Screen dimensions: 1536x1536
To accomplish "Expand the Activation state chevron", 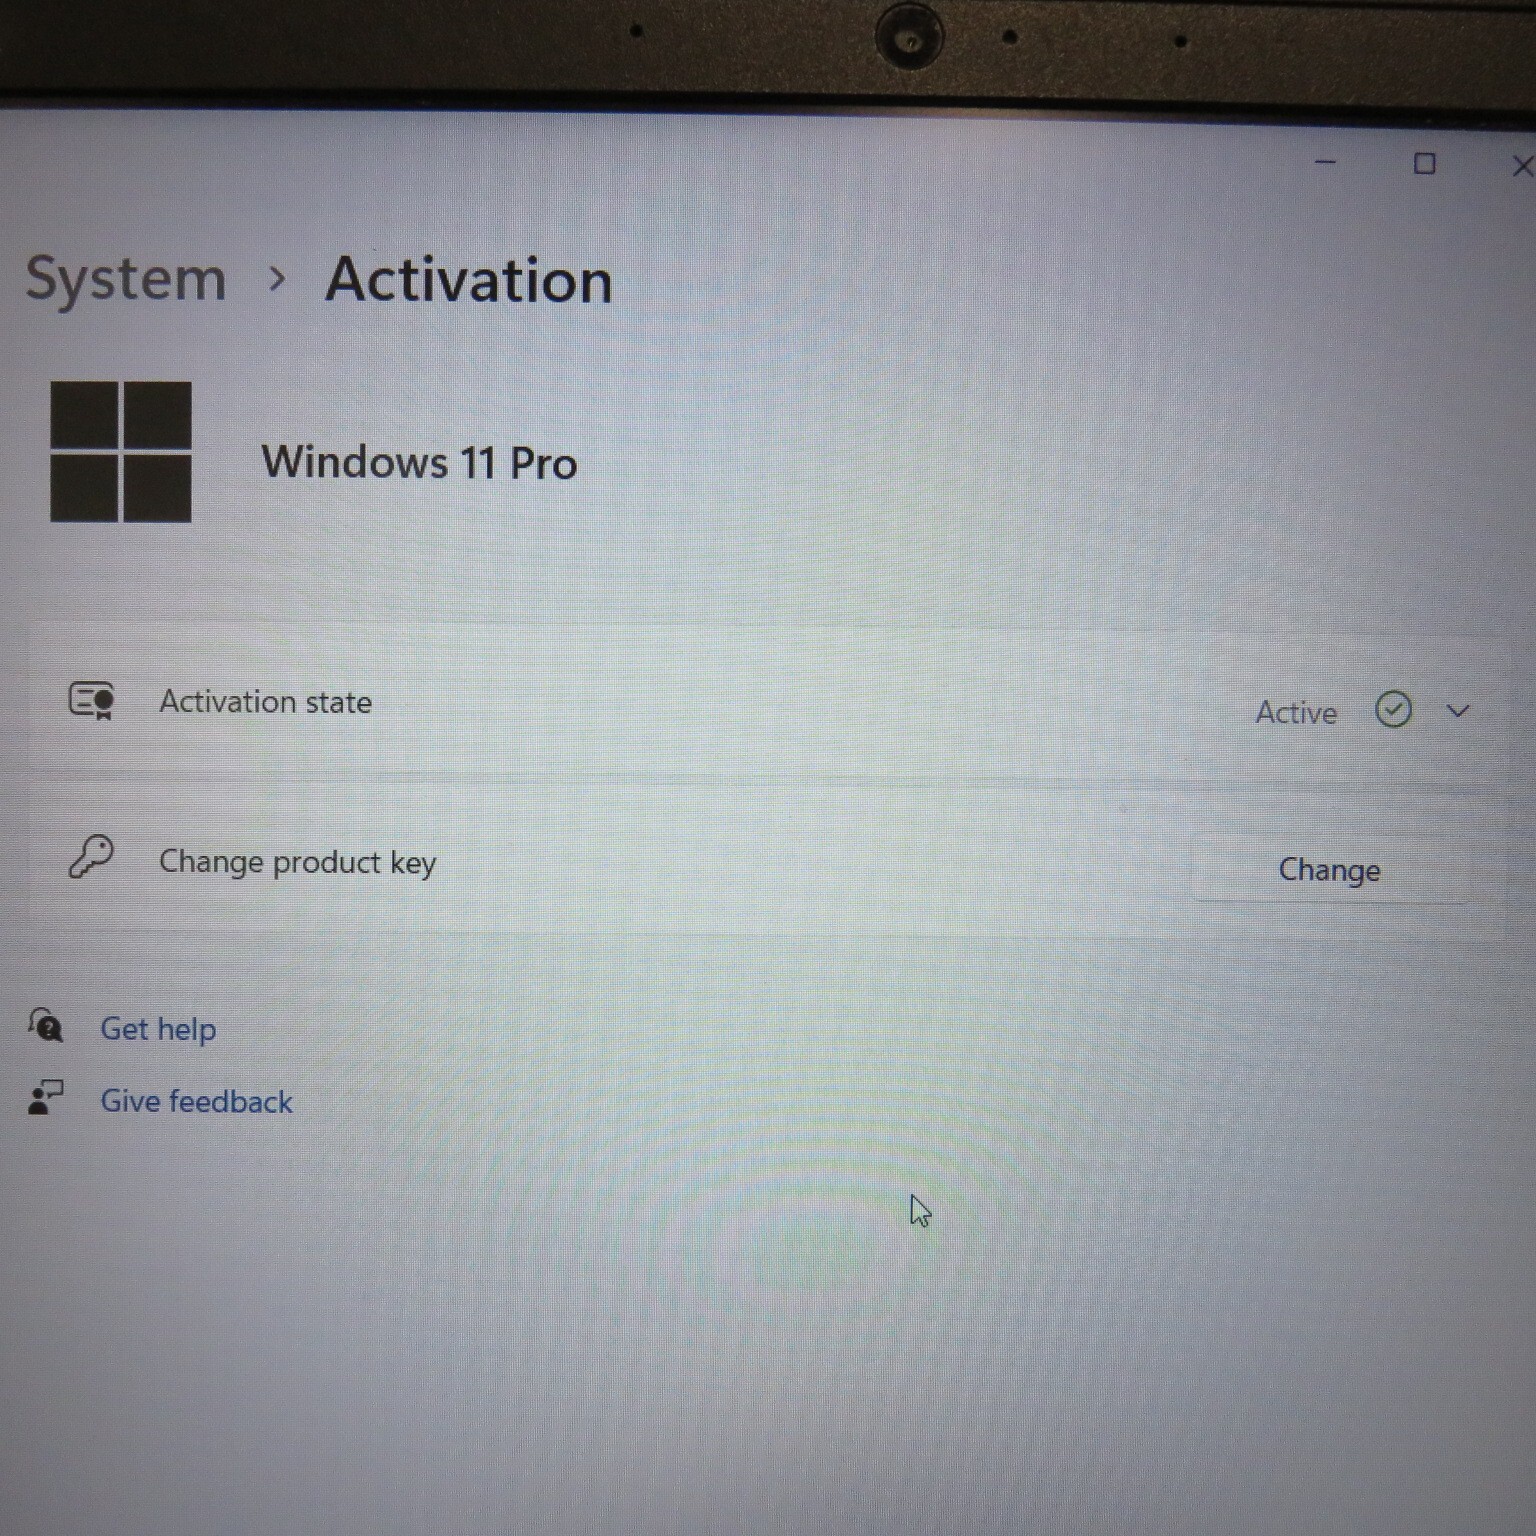I will (1458, 711).
